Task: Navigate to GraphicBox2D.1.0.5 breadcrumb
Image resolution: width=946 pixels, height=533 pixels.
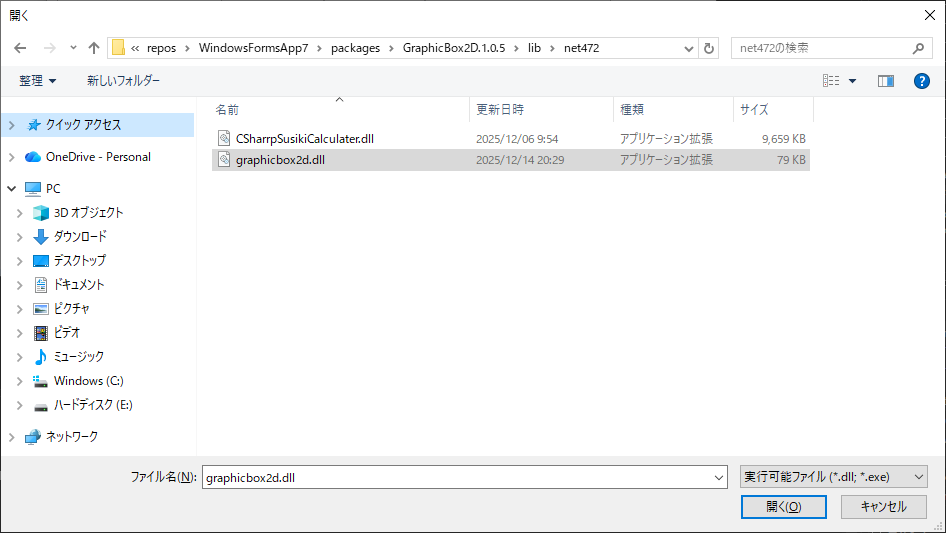Action: coord(454,48)
